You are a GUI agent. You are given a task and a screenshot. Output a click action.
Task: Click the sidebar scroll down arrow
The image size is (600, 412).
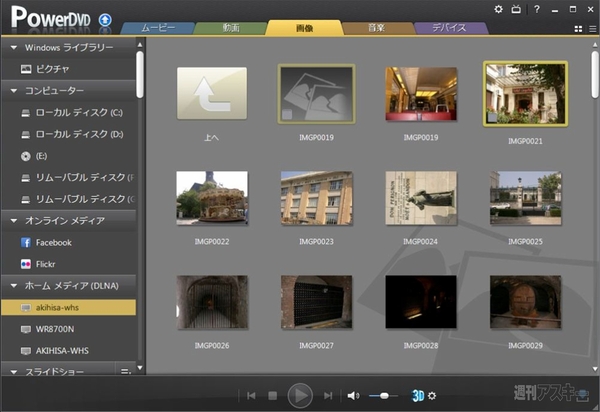pyautogui.click(x=140, y=368)
